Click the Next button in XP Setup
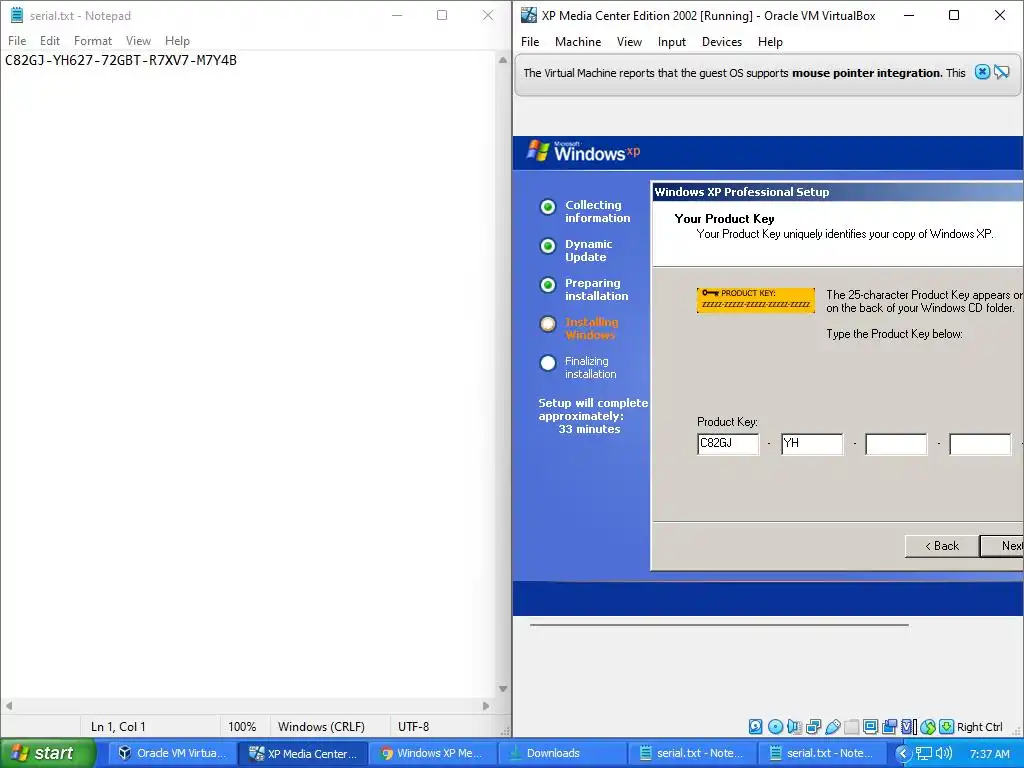 tap(1002, 546)
